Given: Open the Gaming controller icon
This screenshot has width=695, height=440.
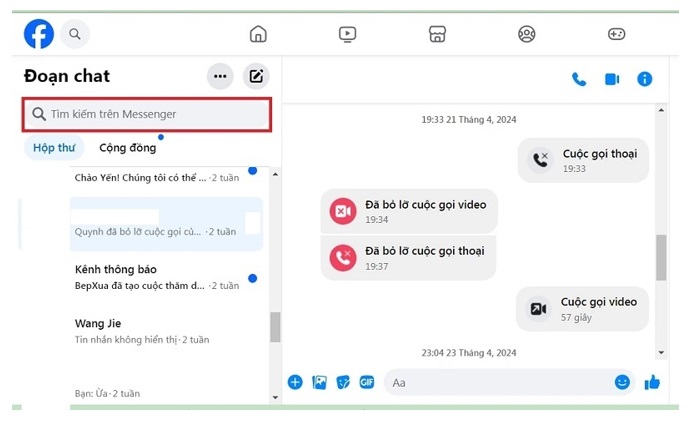Looking at the screenshot, I should [617, 34].
